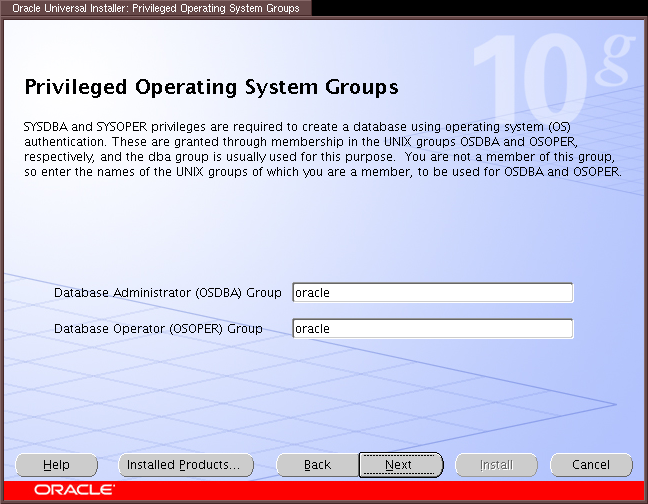Click the empty title bar beside window title
Viewport: 648px width, 504px height.
(480, 8)
